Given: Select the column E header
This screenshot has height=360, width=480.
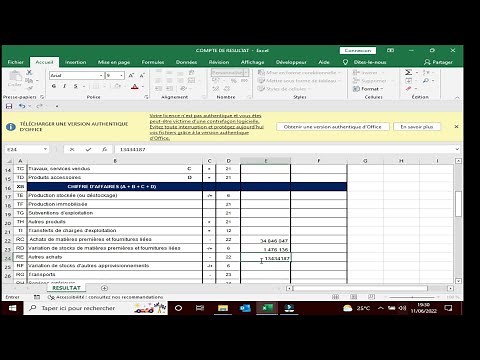Looking at the screenshot, I should (265, 161).
